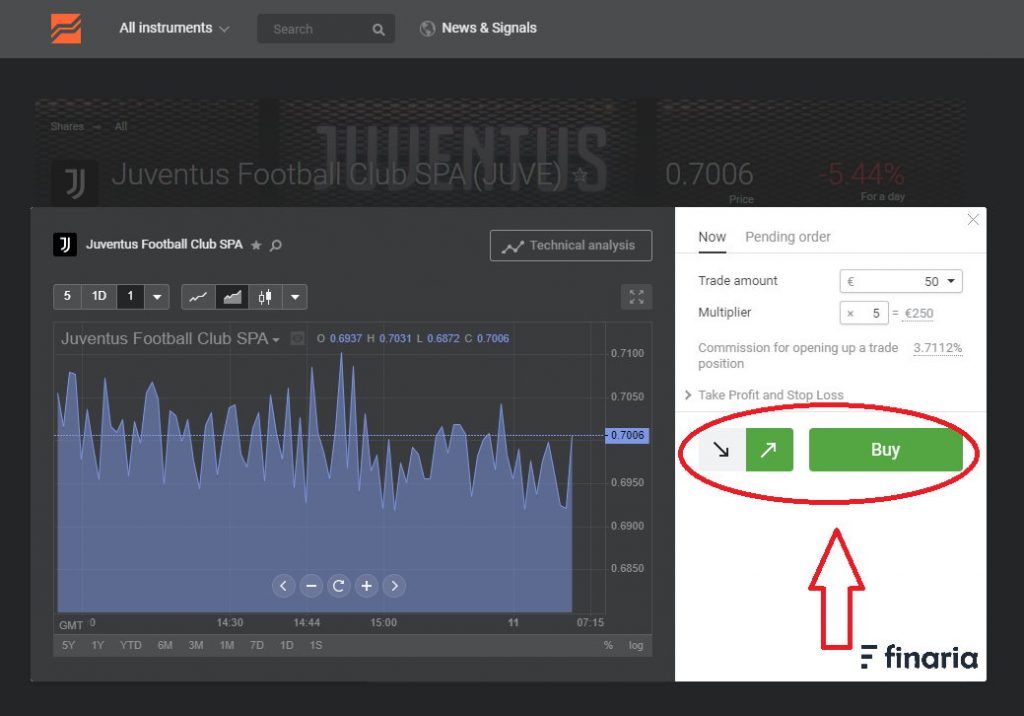Click the 0.7006 current price label on axis
Viewport: 1024px width, 716px height.
point(627,435)
